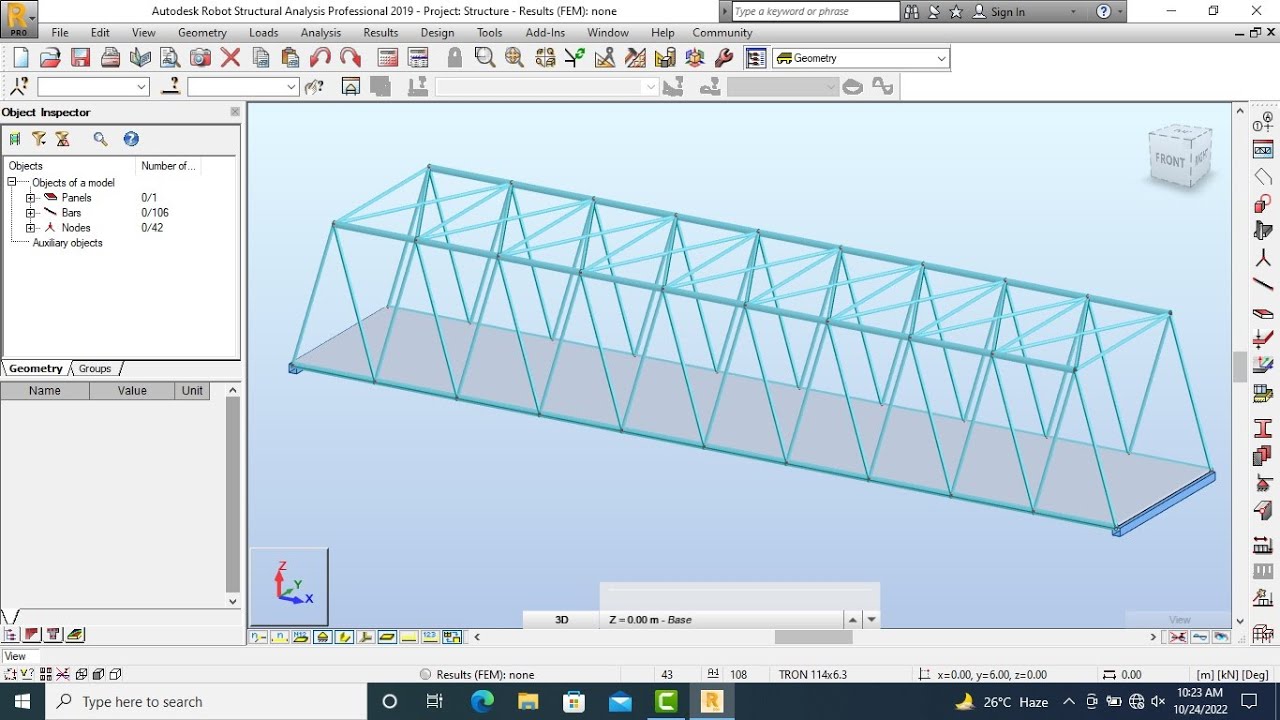This screenshot has height=720, width=1280.
Task: Open Print Preview with the magnifier-page icon
Action: [170, 58]
